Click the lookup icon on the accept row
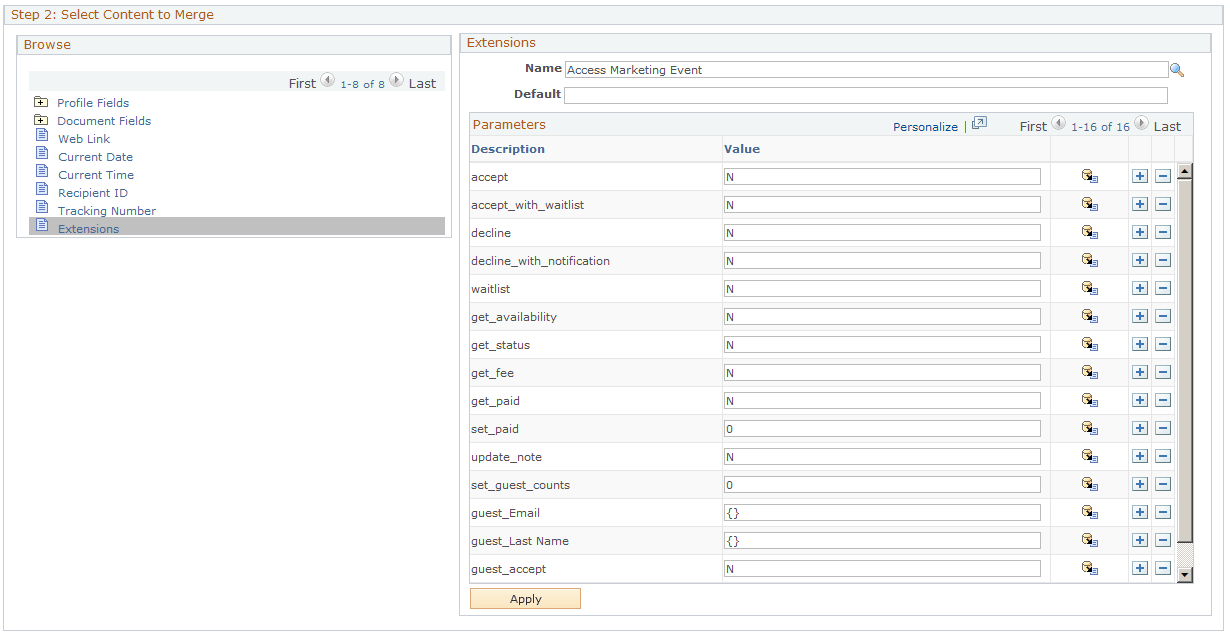Viewport: 1230px width, 636px height. point(1089,176)
